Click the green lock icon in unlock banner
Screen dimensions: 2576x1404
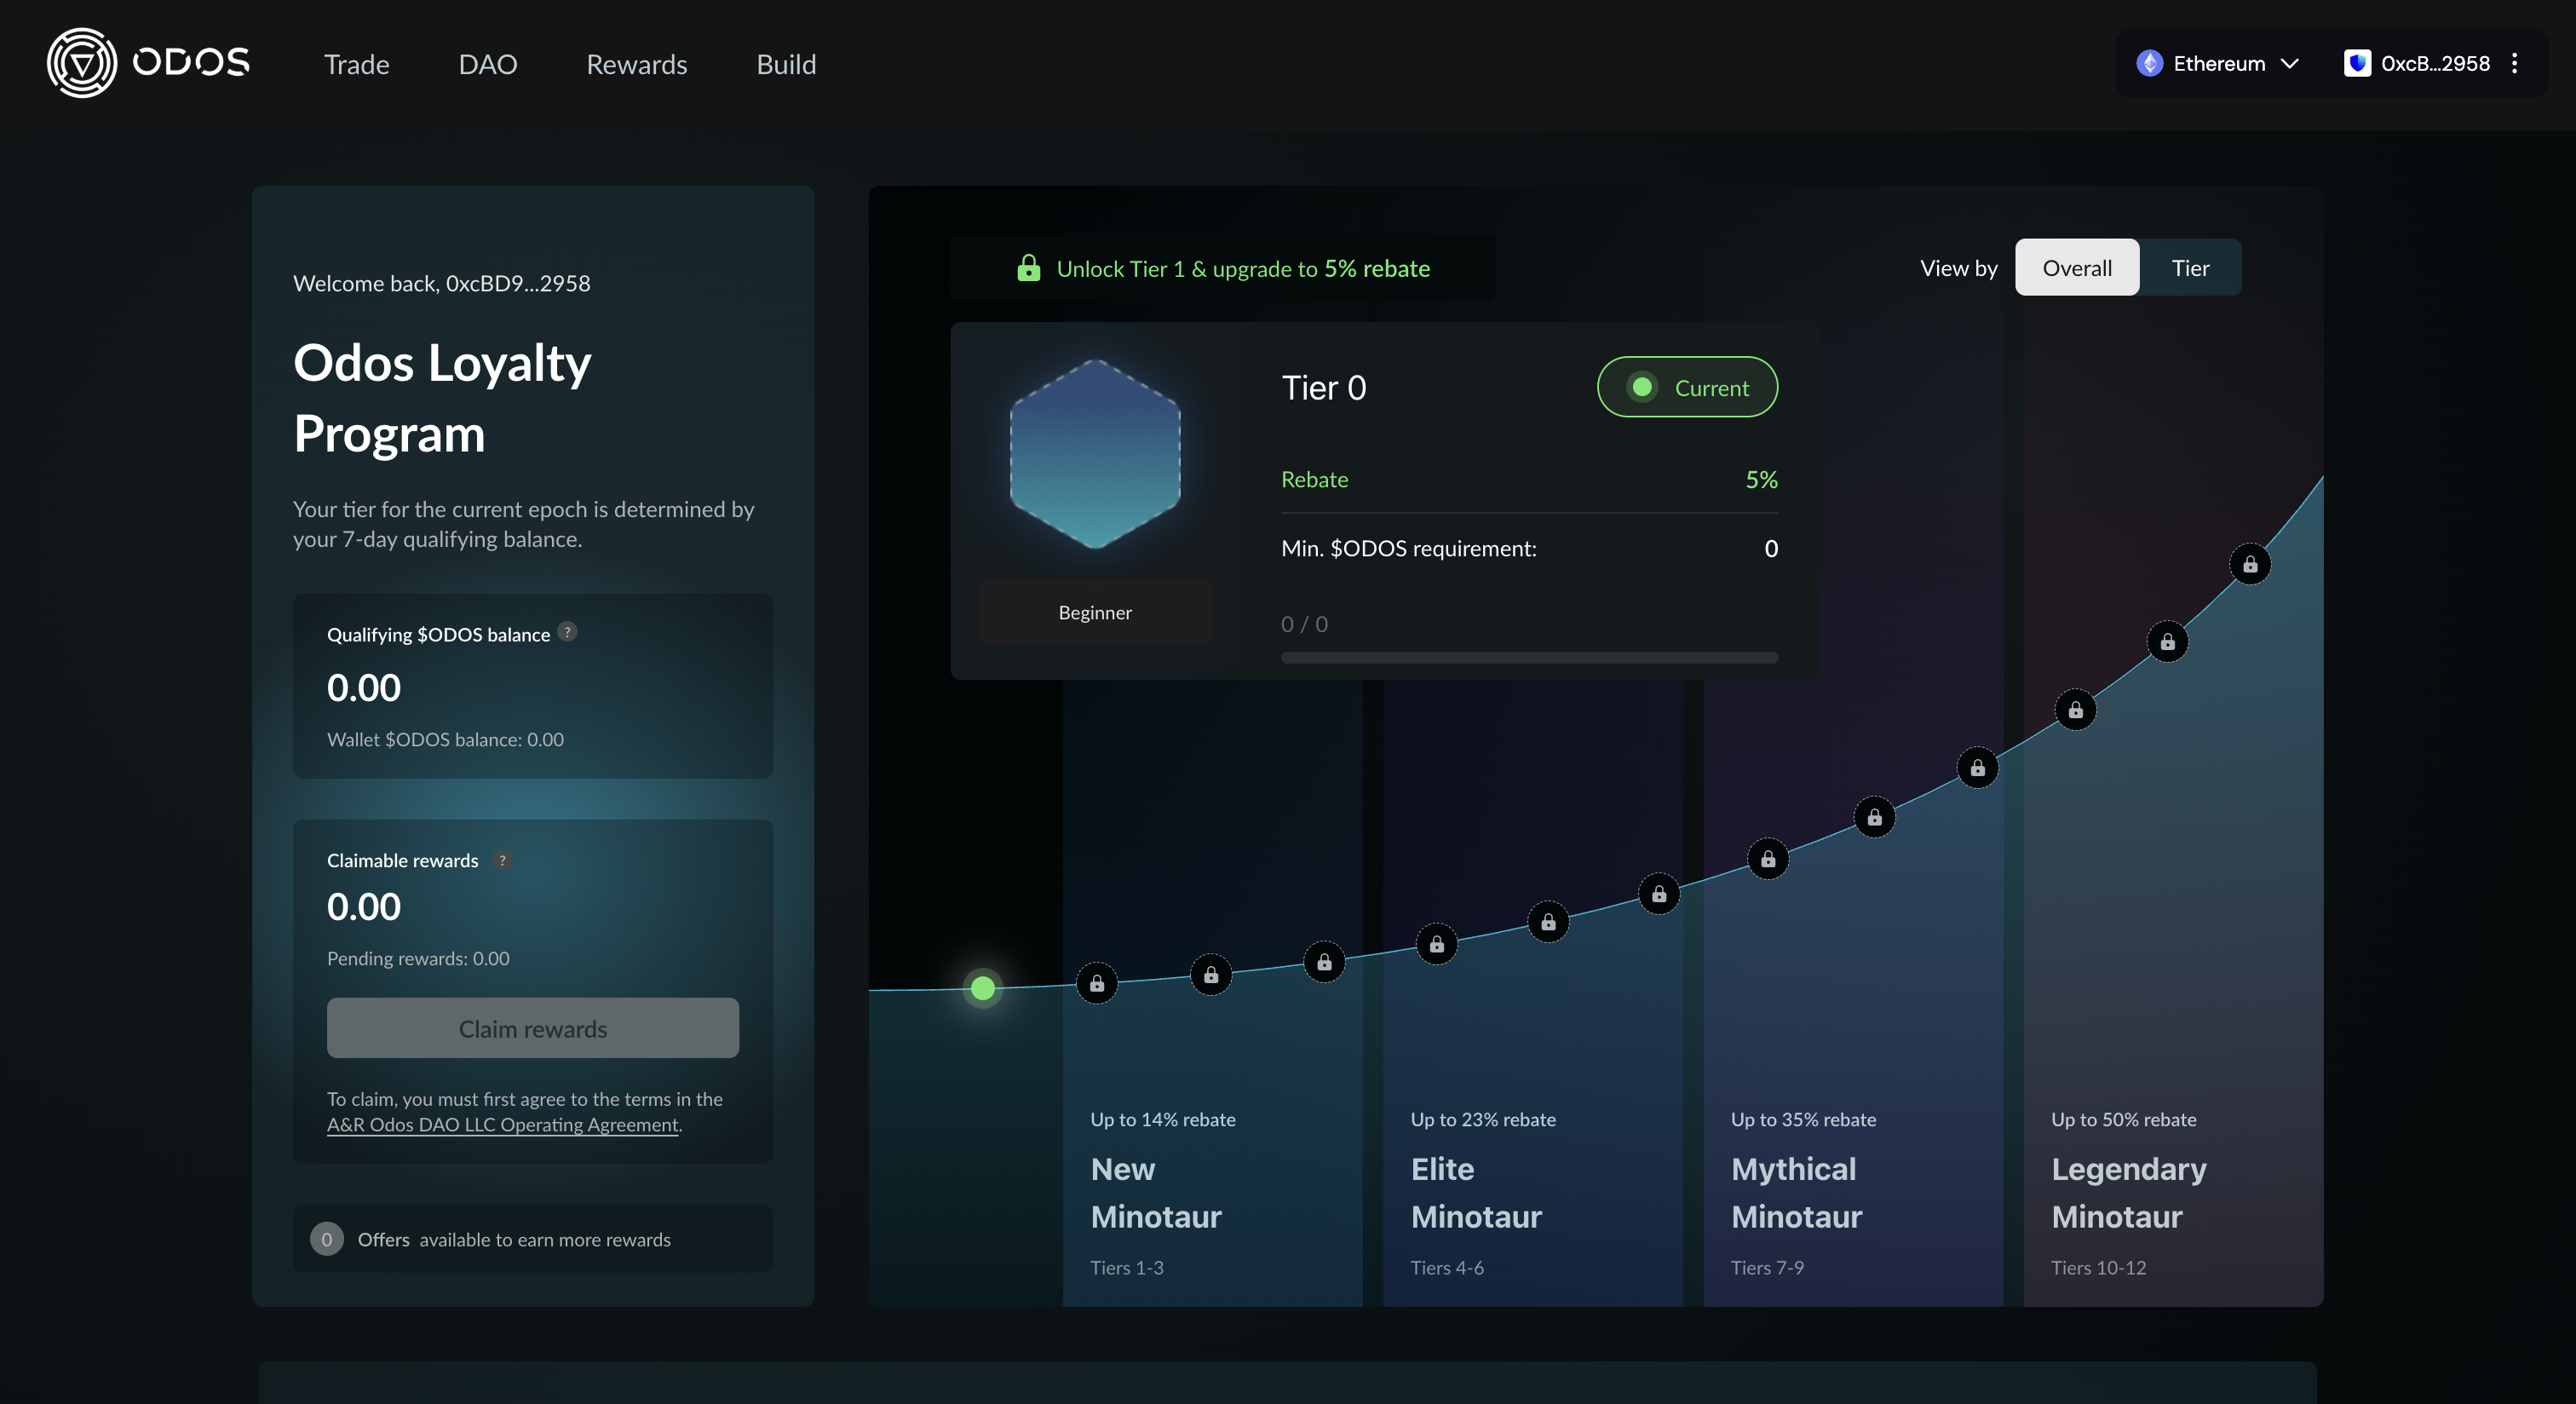click(1028, 268)
